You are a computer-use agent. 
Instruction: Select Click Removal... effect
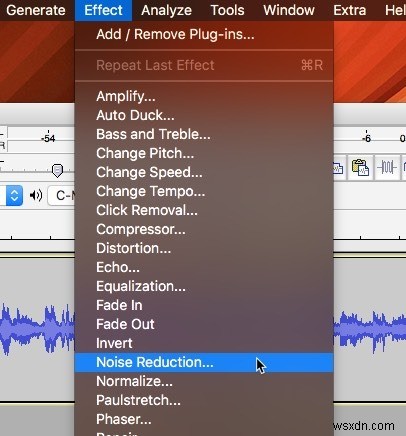pos(204,210)
